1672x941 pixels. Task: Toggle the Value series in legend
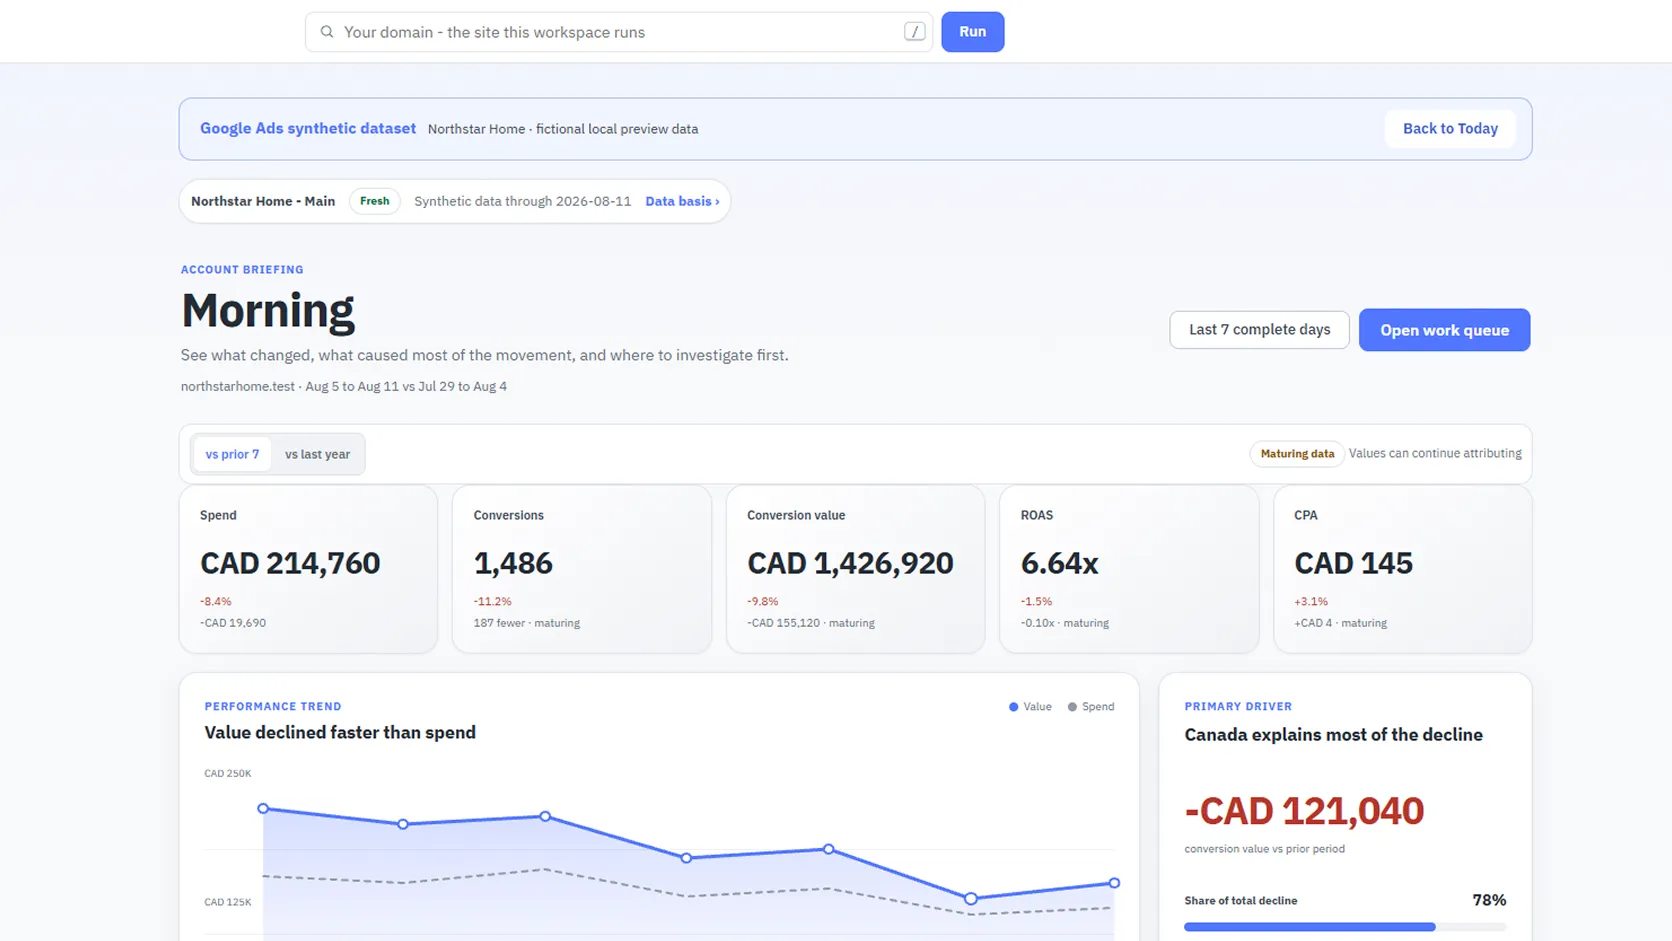point(1030,707)
